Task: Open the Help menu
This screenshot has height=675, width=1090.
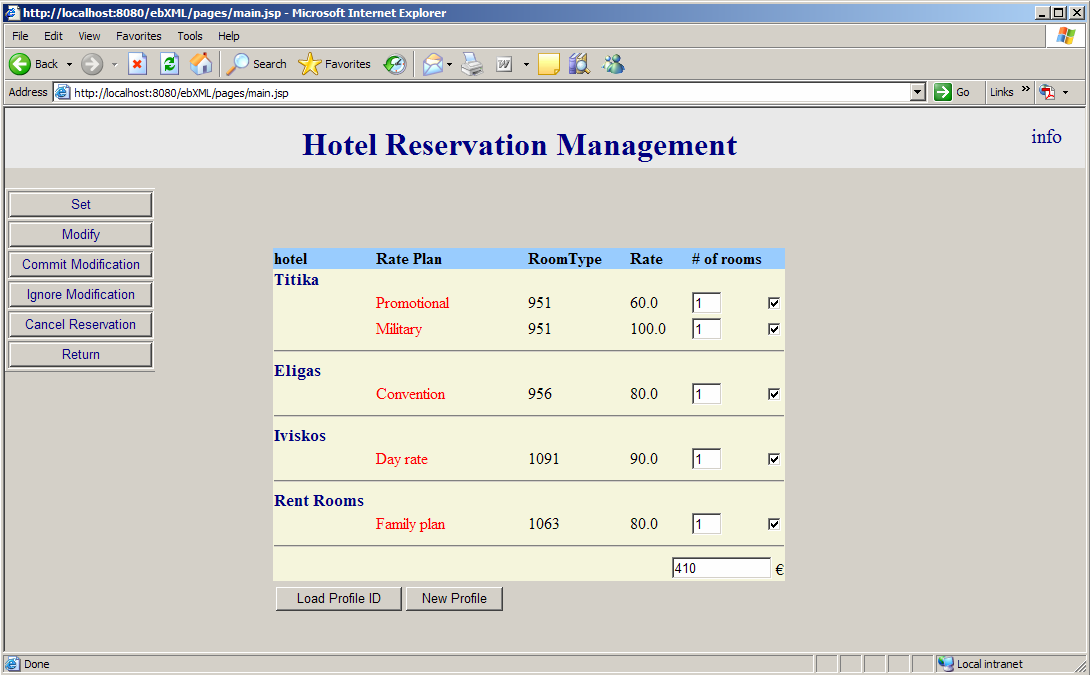Action: (229, 36)
